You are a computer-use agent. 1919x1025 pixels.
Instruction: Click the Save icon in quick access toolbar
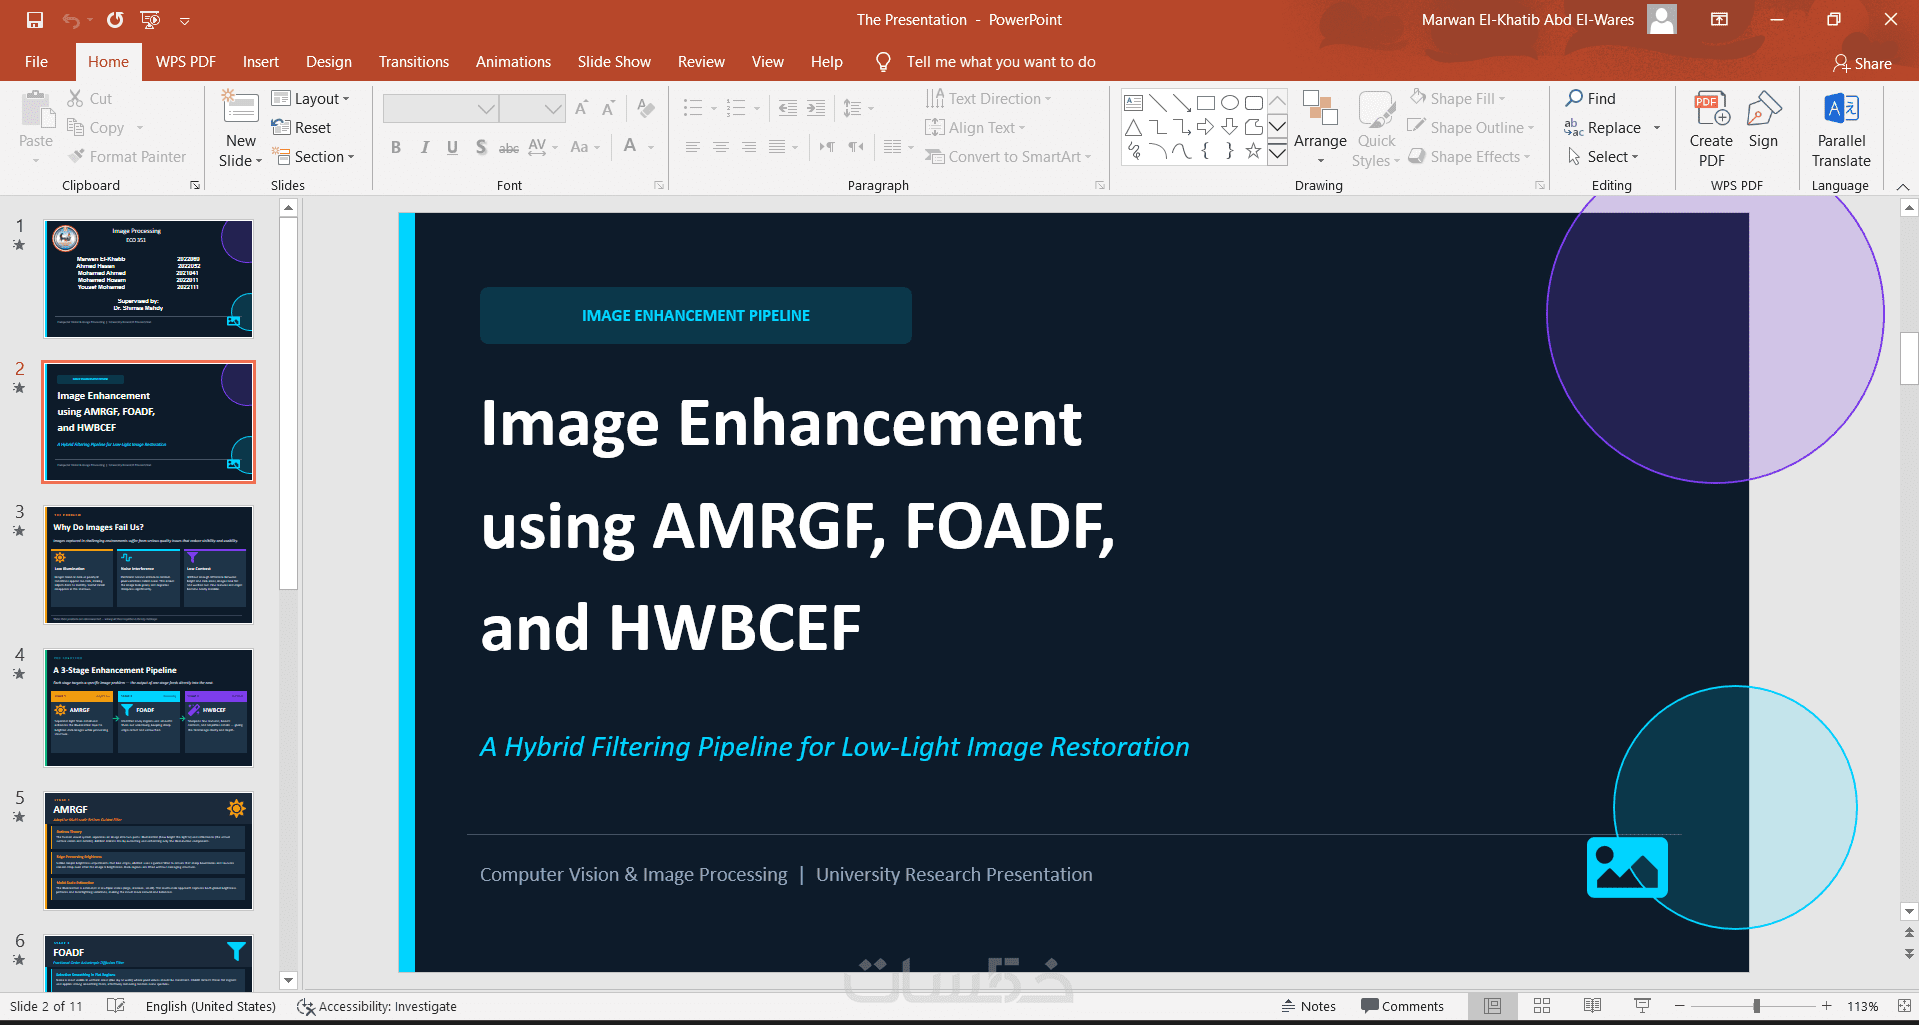point(35,20)
